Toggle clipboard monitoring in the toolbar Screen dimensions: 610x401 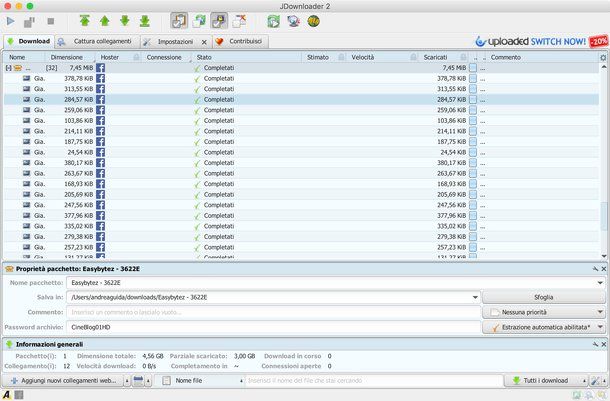pyautogui.click(x=179, y=21)
